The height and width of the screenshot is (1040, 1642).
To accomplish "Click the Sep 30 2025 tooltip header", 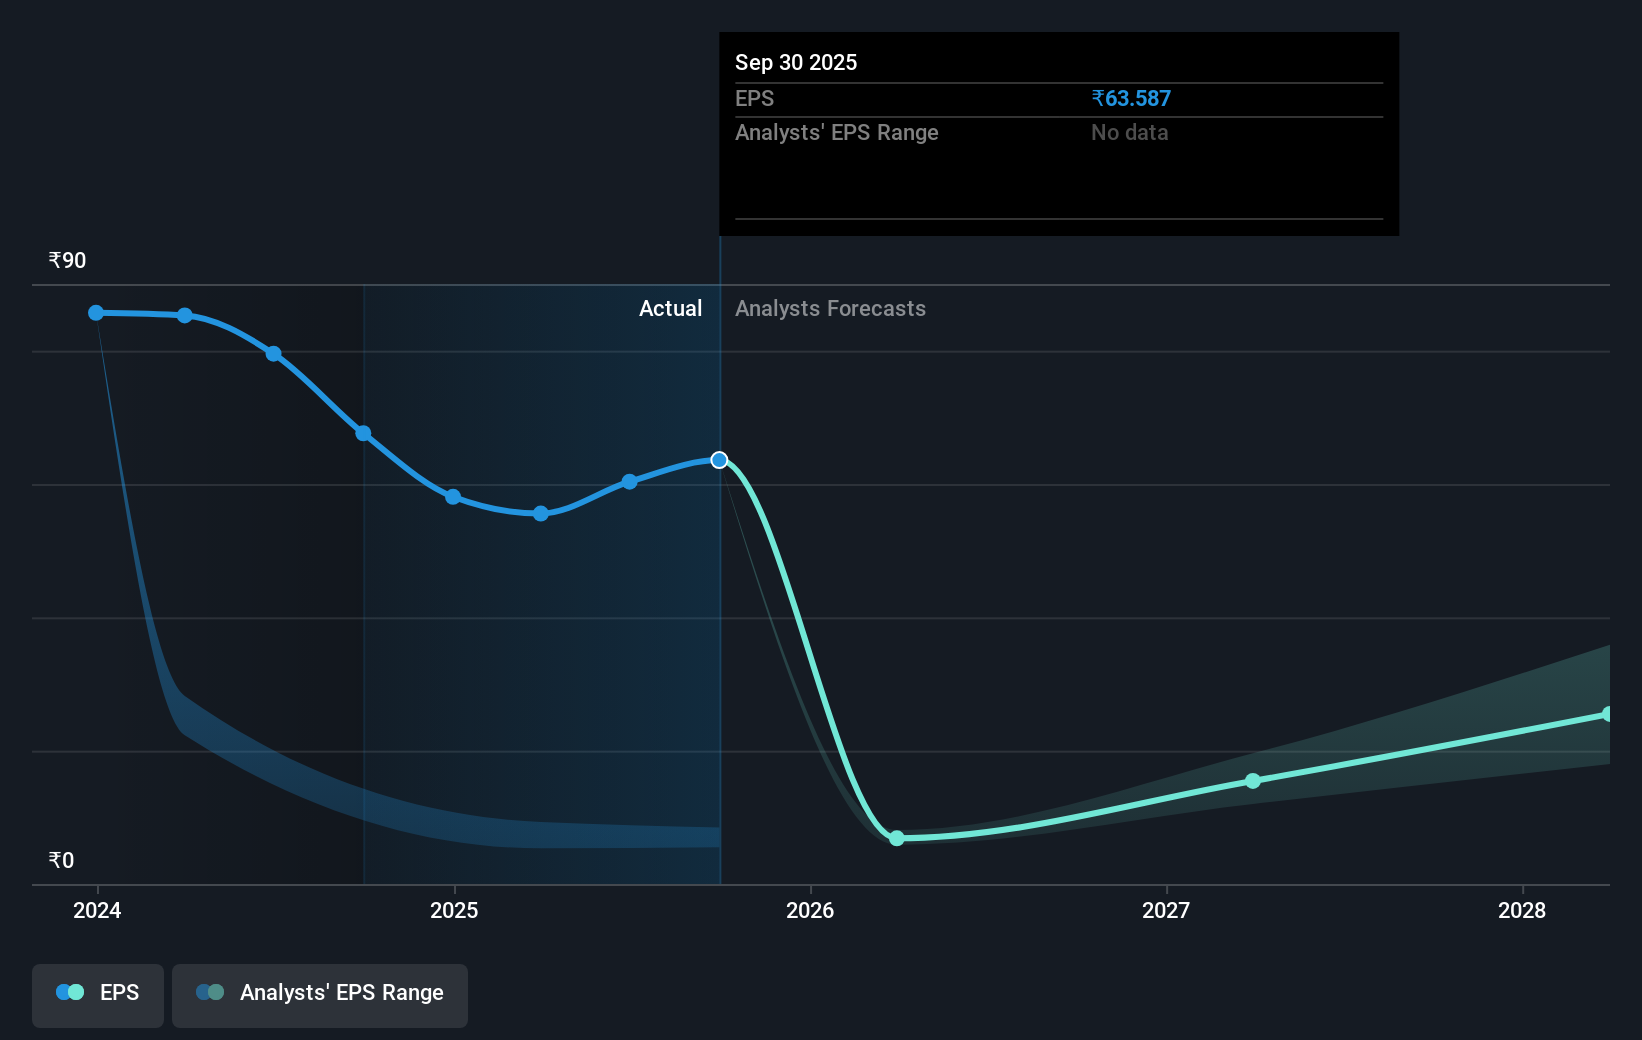I will click(796, 62).
